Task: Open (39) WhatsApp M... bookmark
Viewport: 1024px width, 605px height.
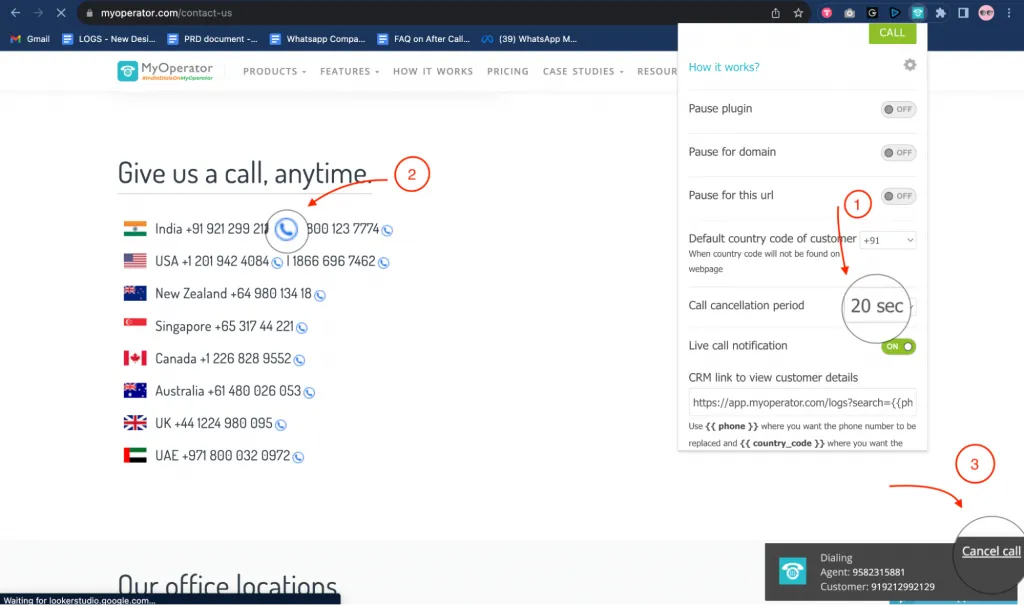Action: tap(530, 39)
